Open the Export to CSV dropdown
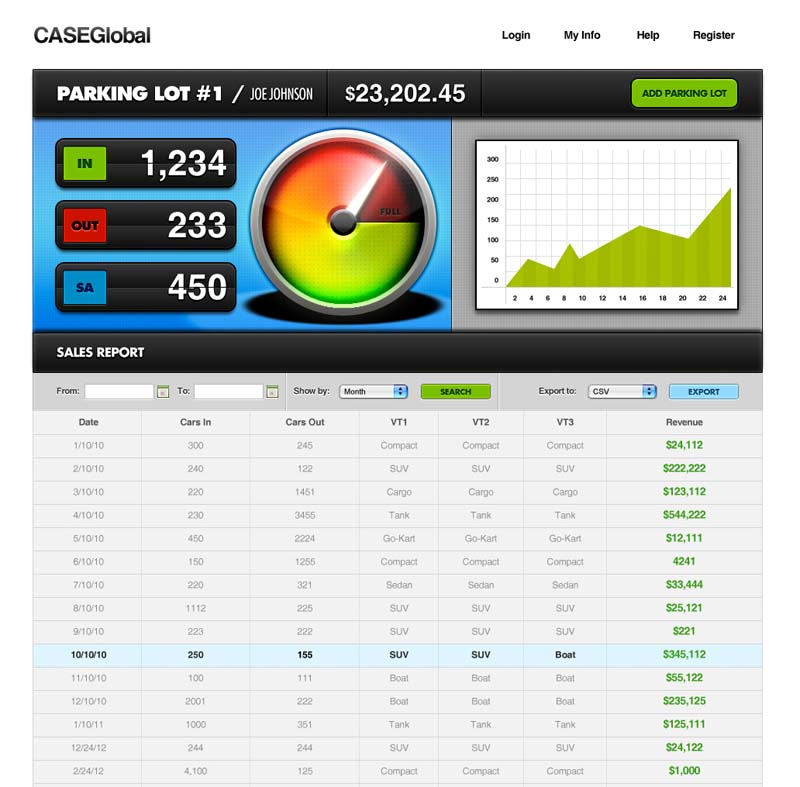This screenshot has width=800, height=787. click(x=621, y=391)
